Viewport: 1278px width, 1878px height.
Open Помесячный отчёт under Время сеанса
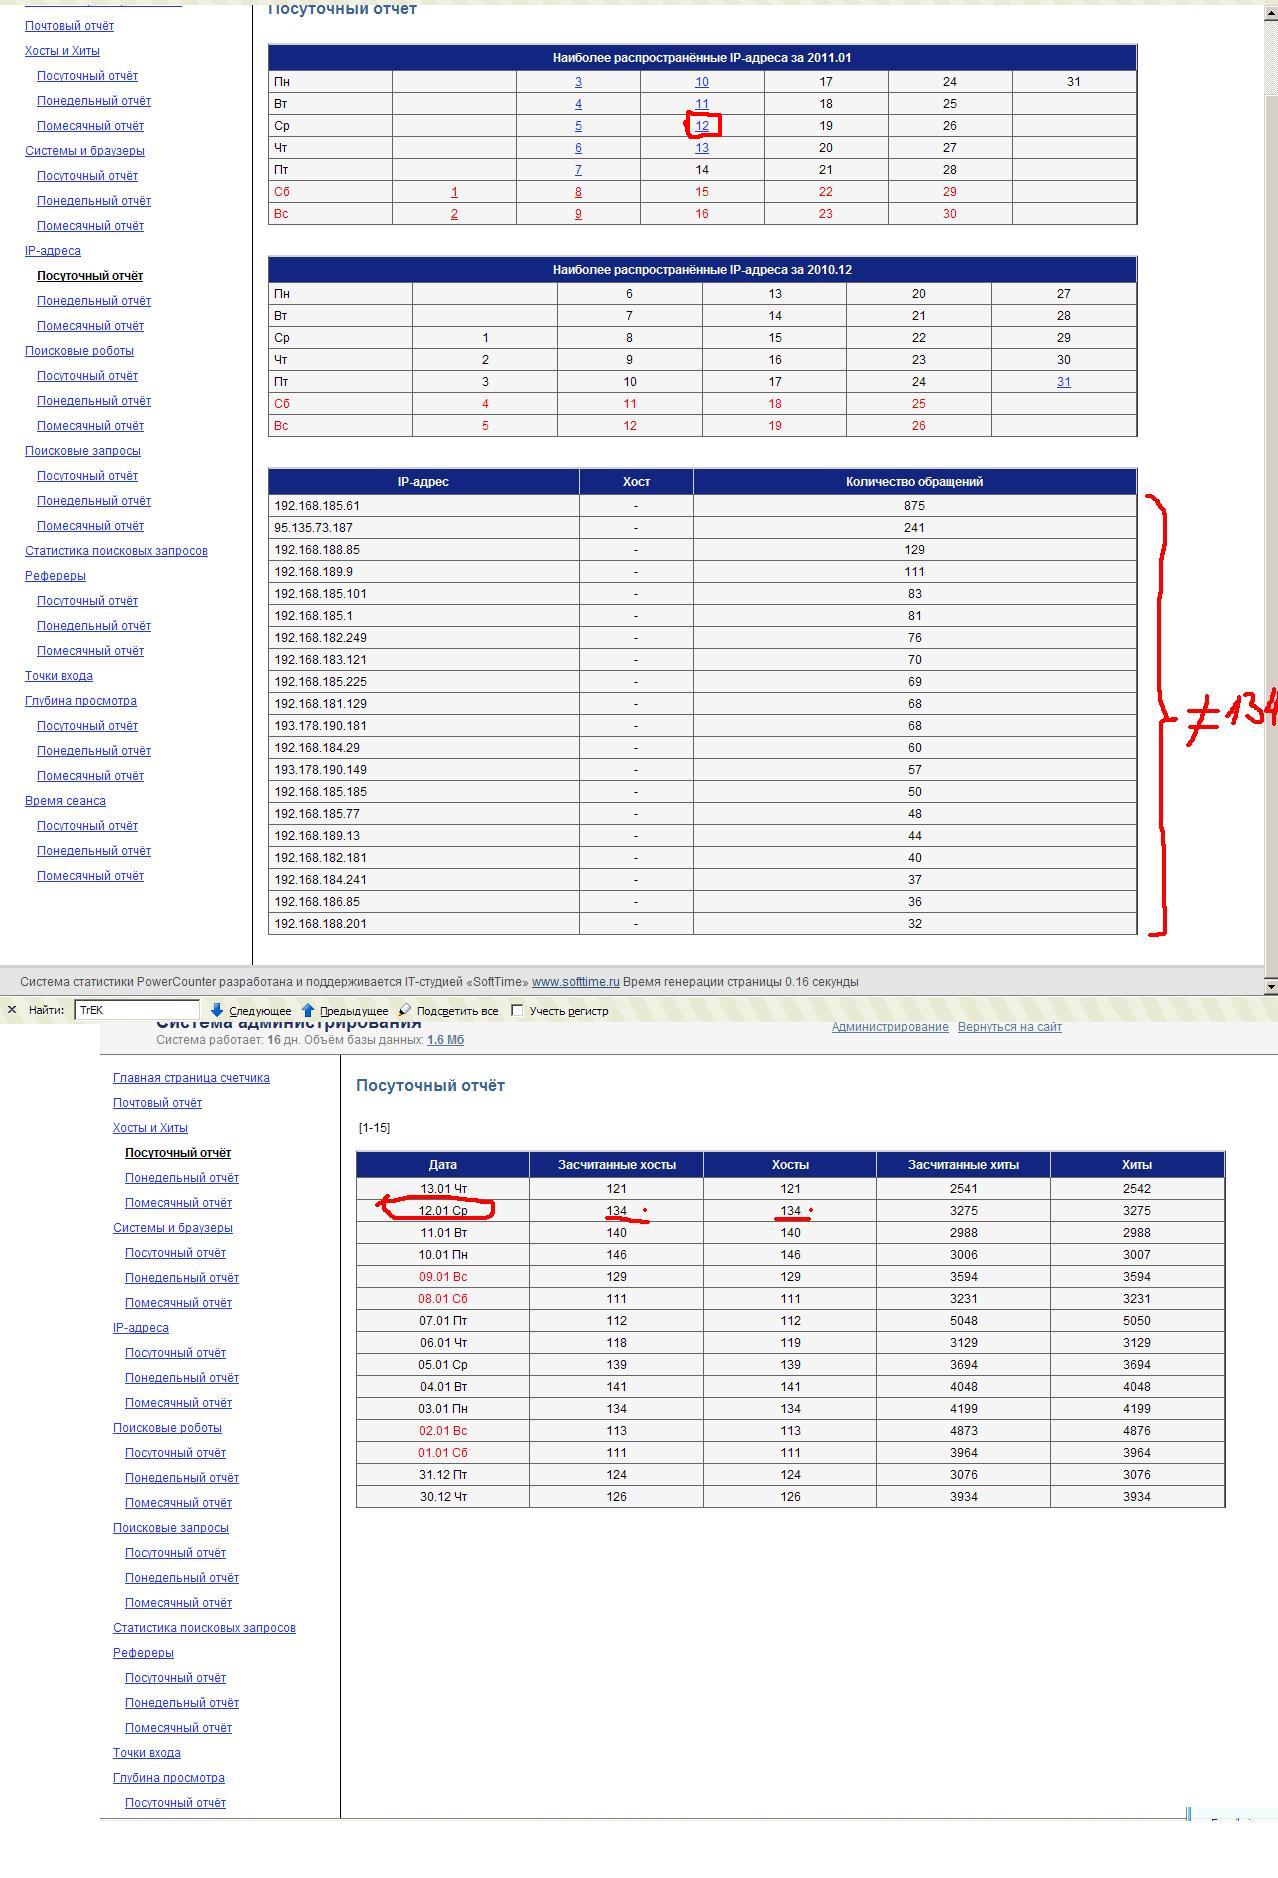90,876
